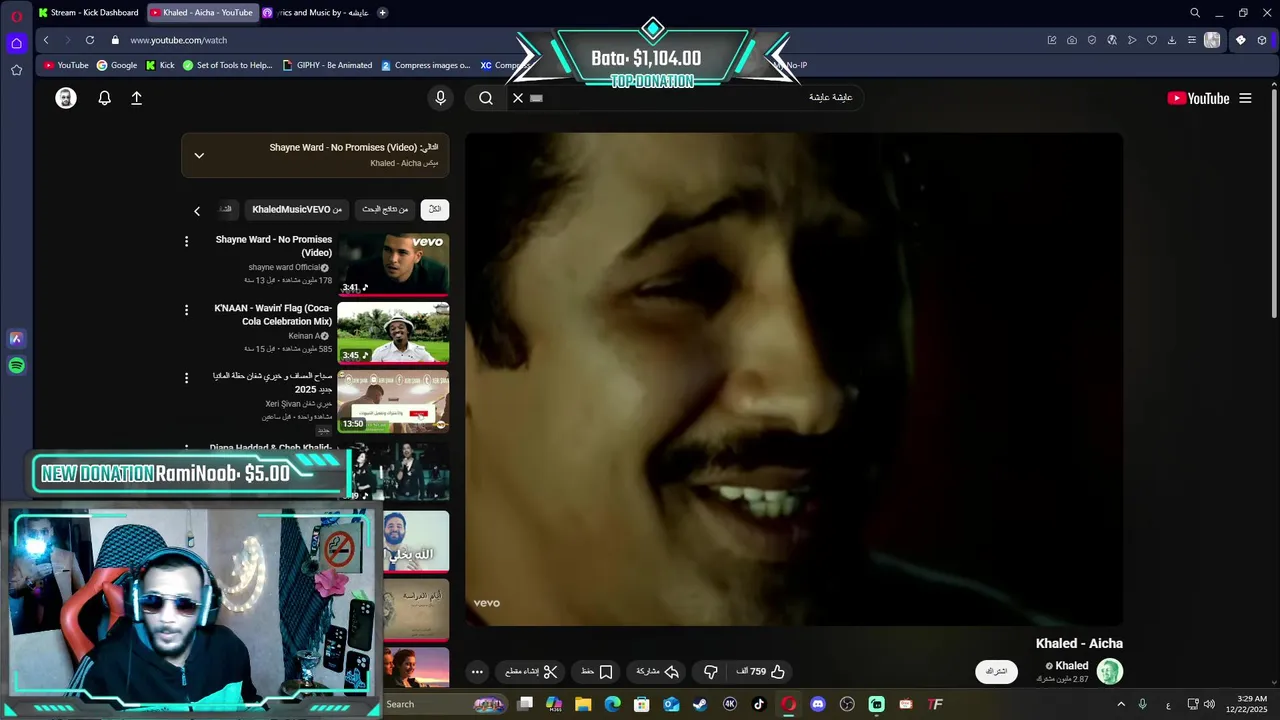The image size is (1280, 720).
Task: Click the Share arrow button
Action: [x=658, y=672]
